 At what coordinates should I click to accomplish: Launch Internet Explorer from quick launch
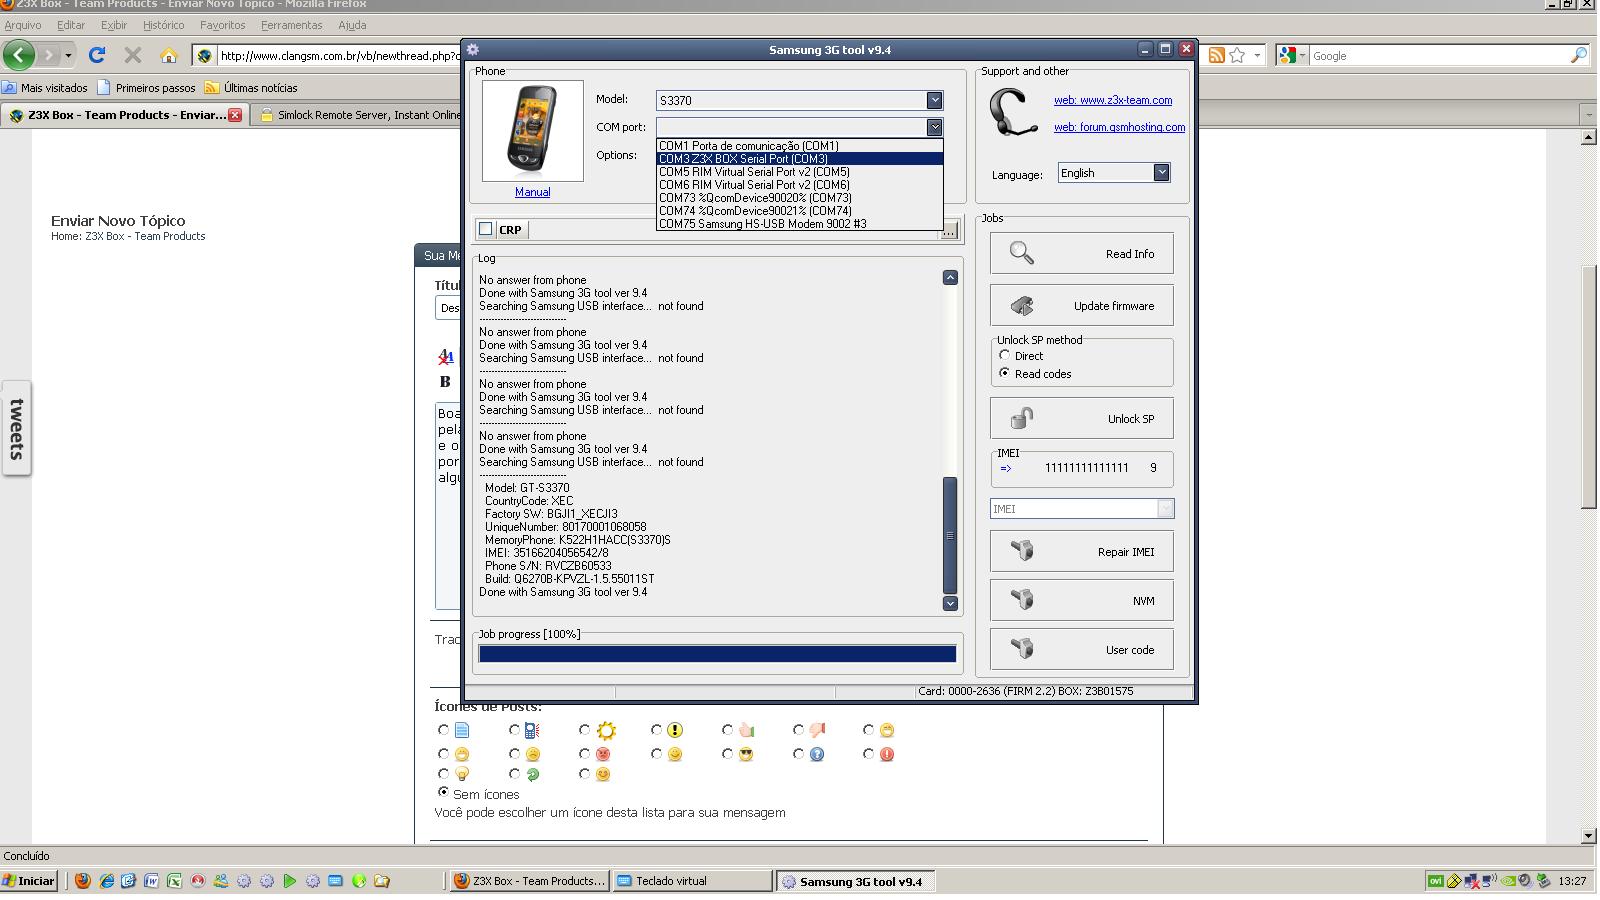coord(106,881)
